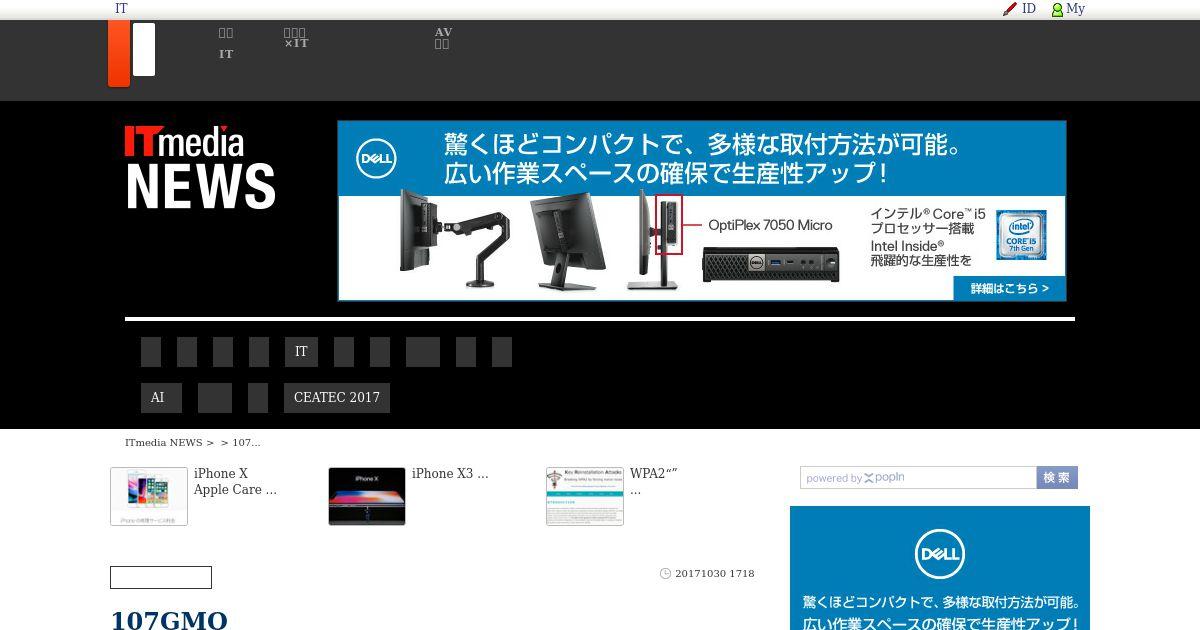Open the black iPhone X thumbnail
1200x630 pixels.
click(x=367, y=496)
